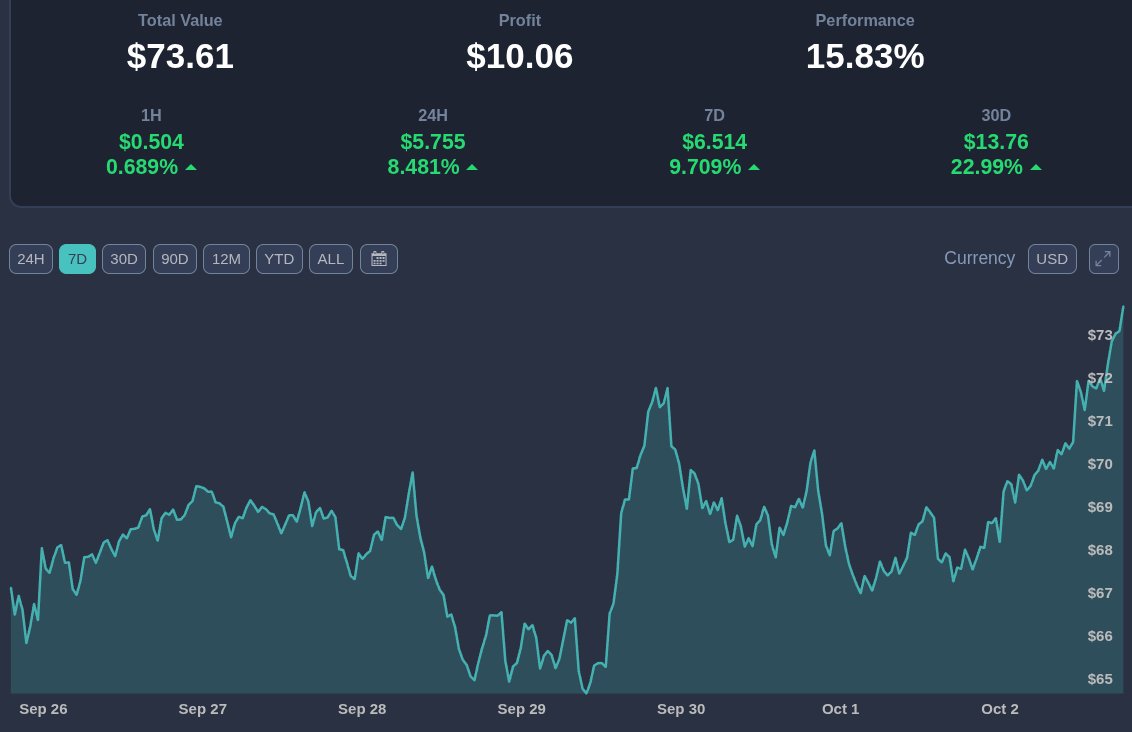Click the Sep 27 axis date label

click(x=203, y=709)
